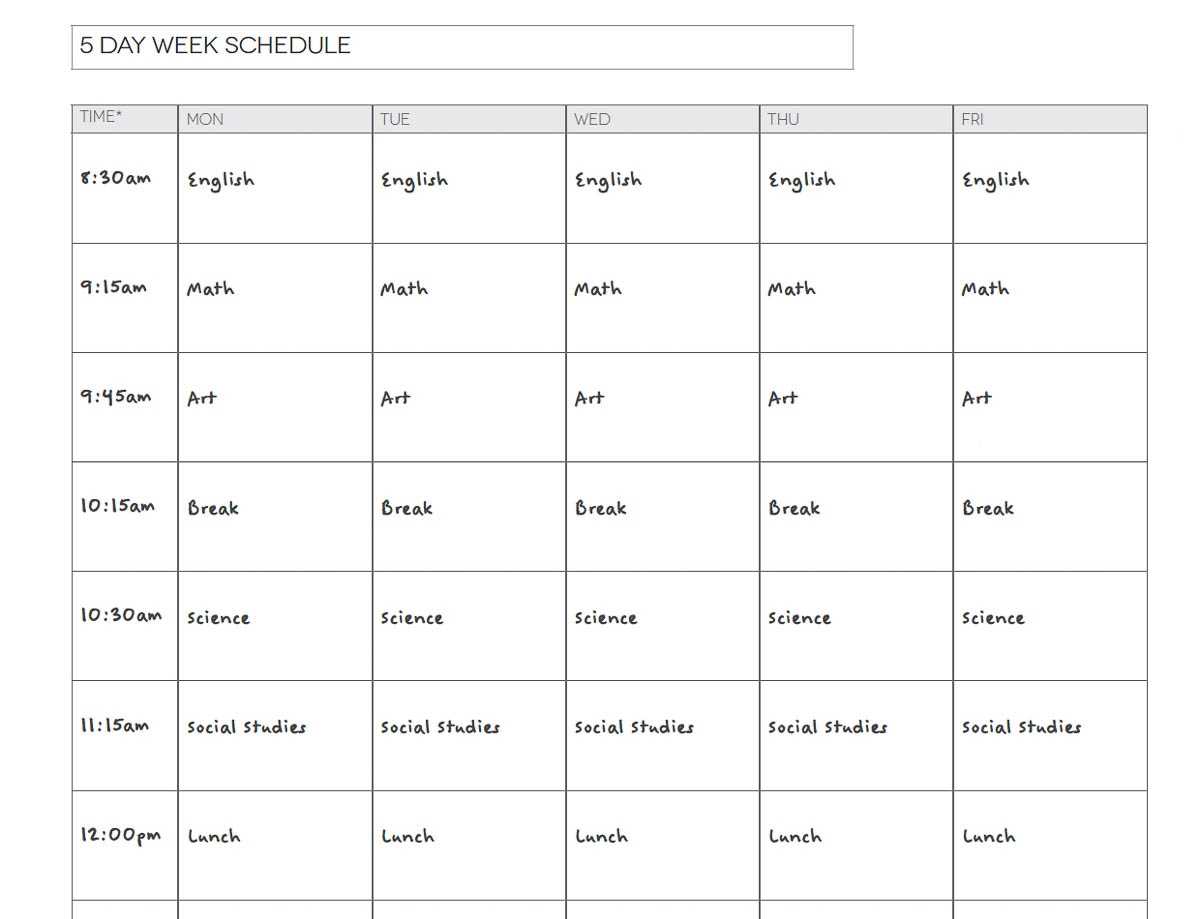Select the 9:45am time cell
Image resolution: width=1200 pixels, height=919 pixels.
124,406
